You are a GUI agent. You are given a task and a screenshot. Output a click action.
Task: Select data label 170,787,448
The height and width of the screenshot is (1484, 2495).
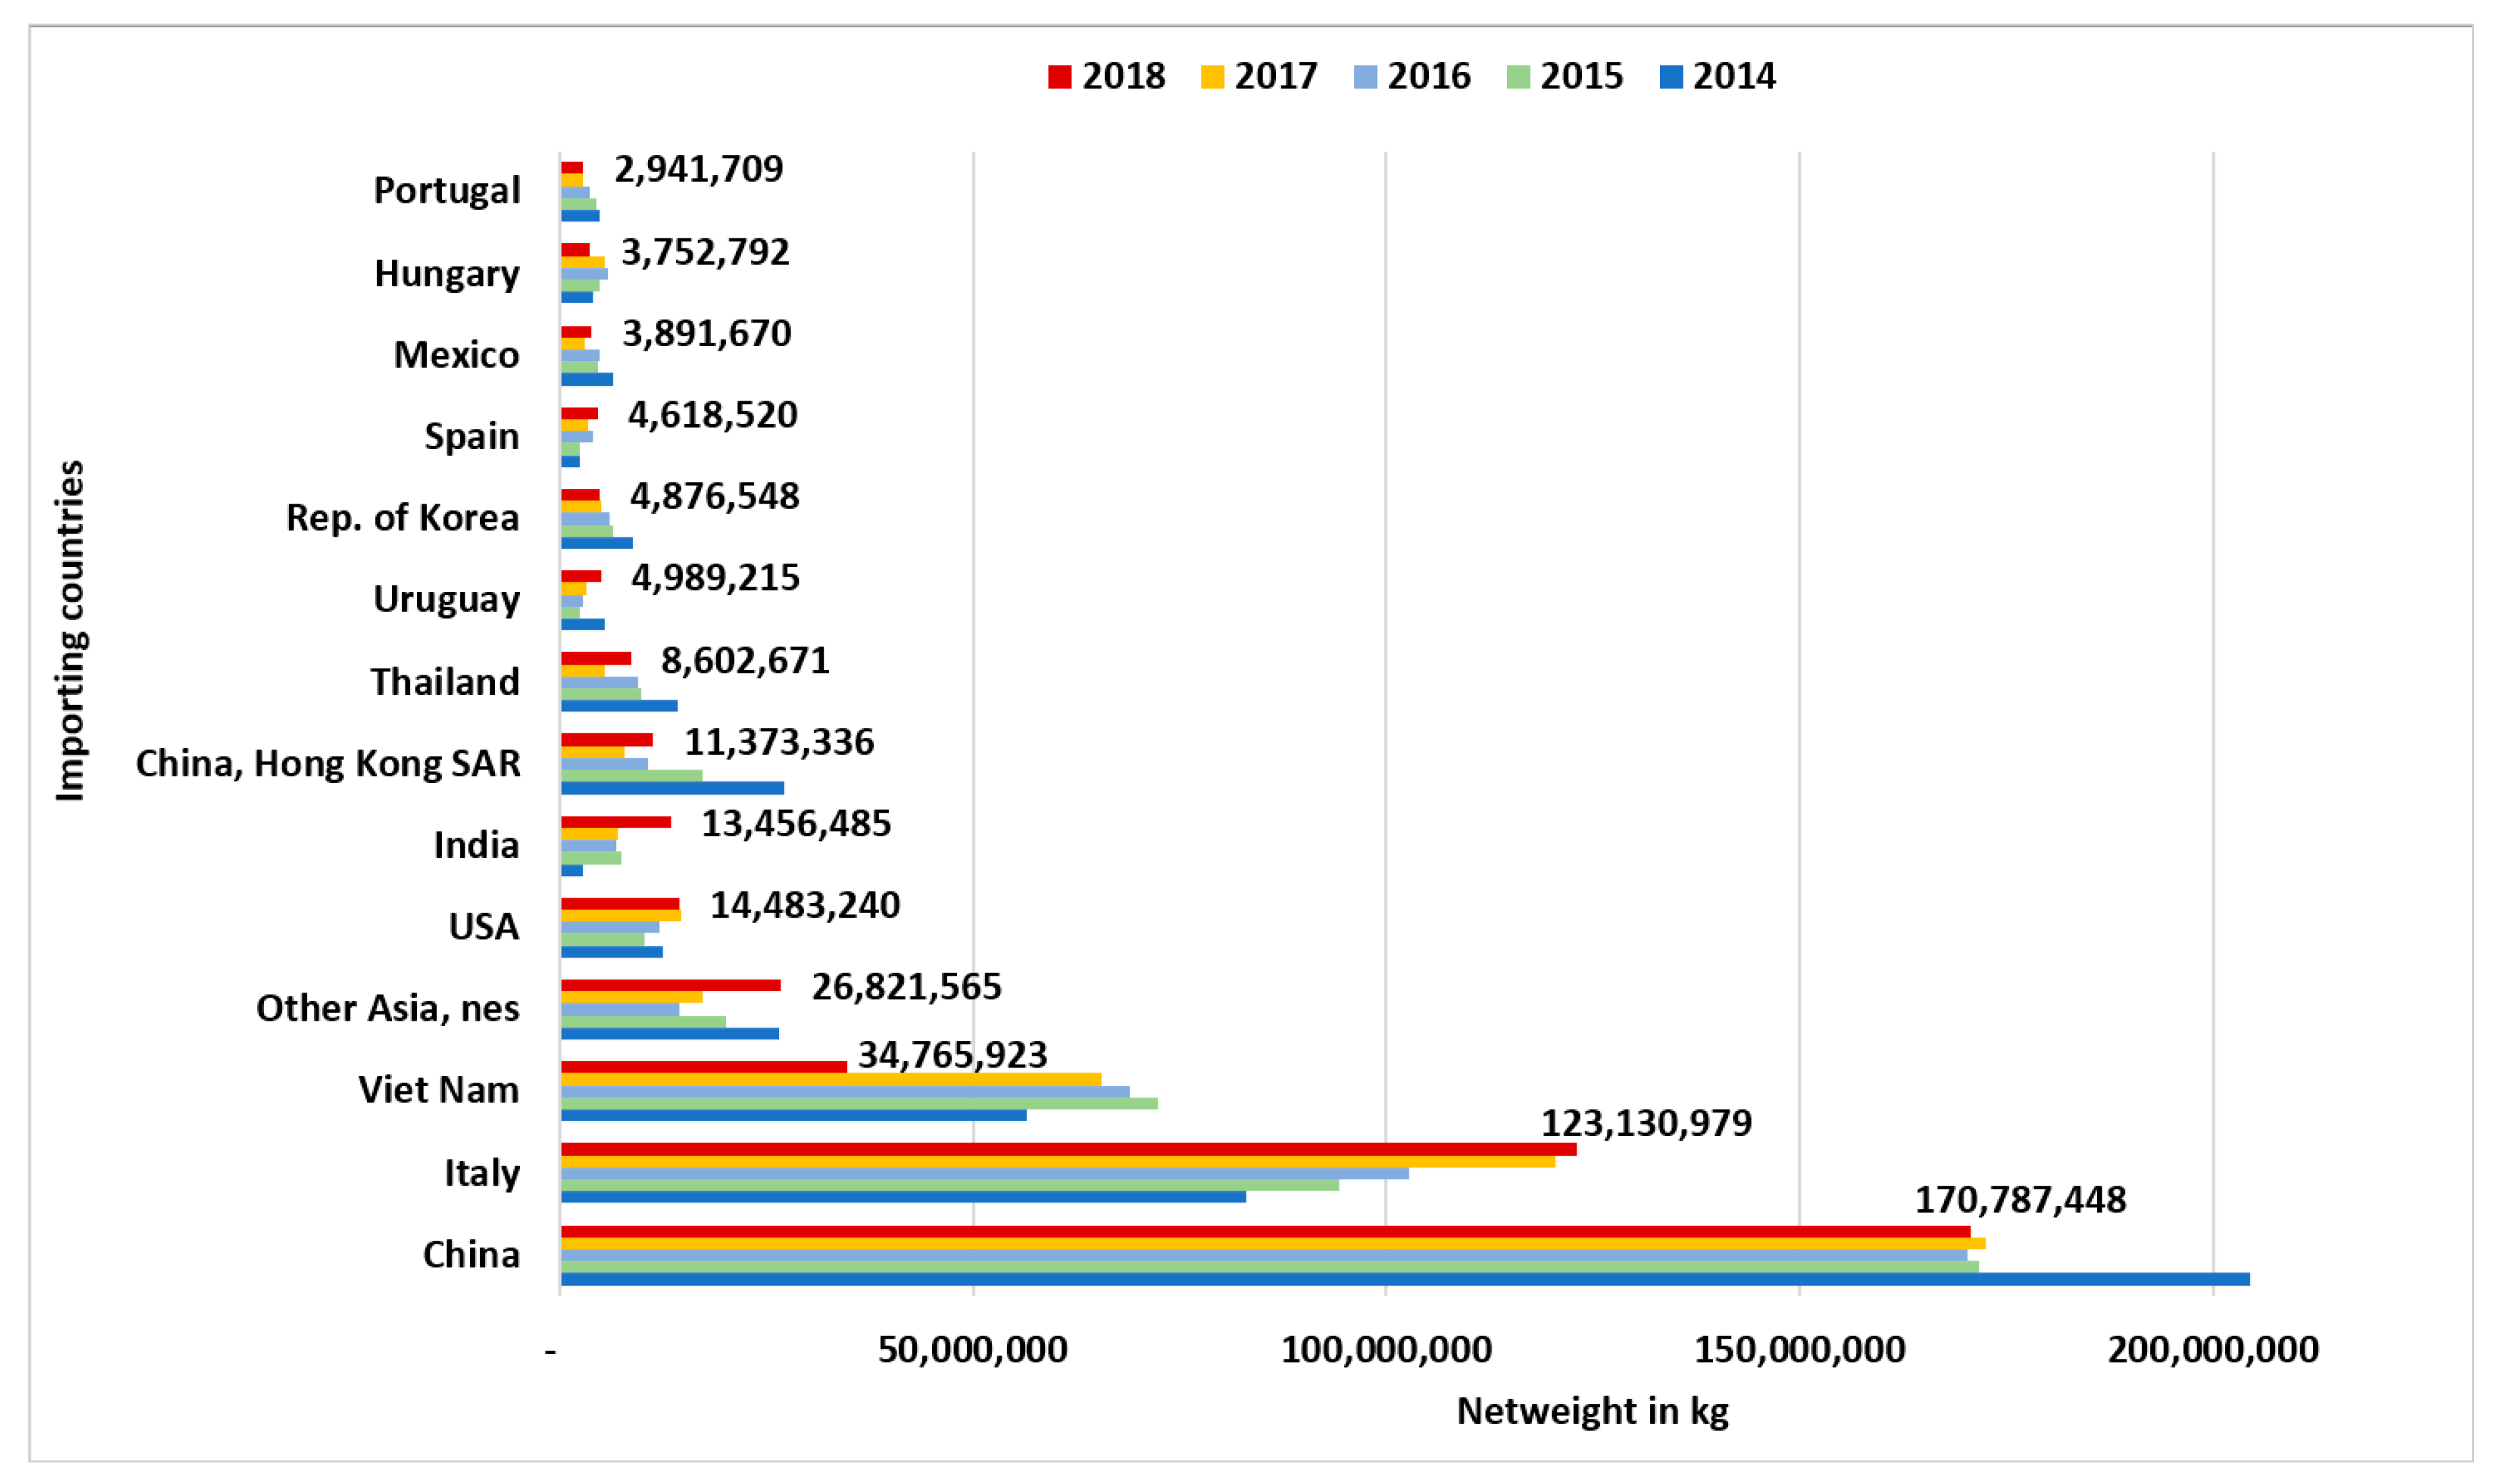[x=2020, y=1201]
